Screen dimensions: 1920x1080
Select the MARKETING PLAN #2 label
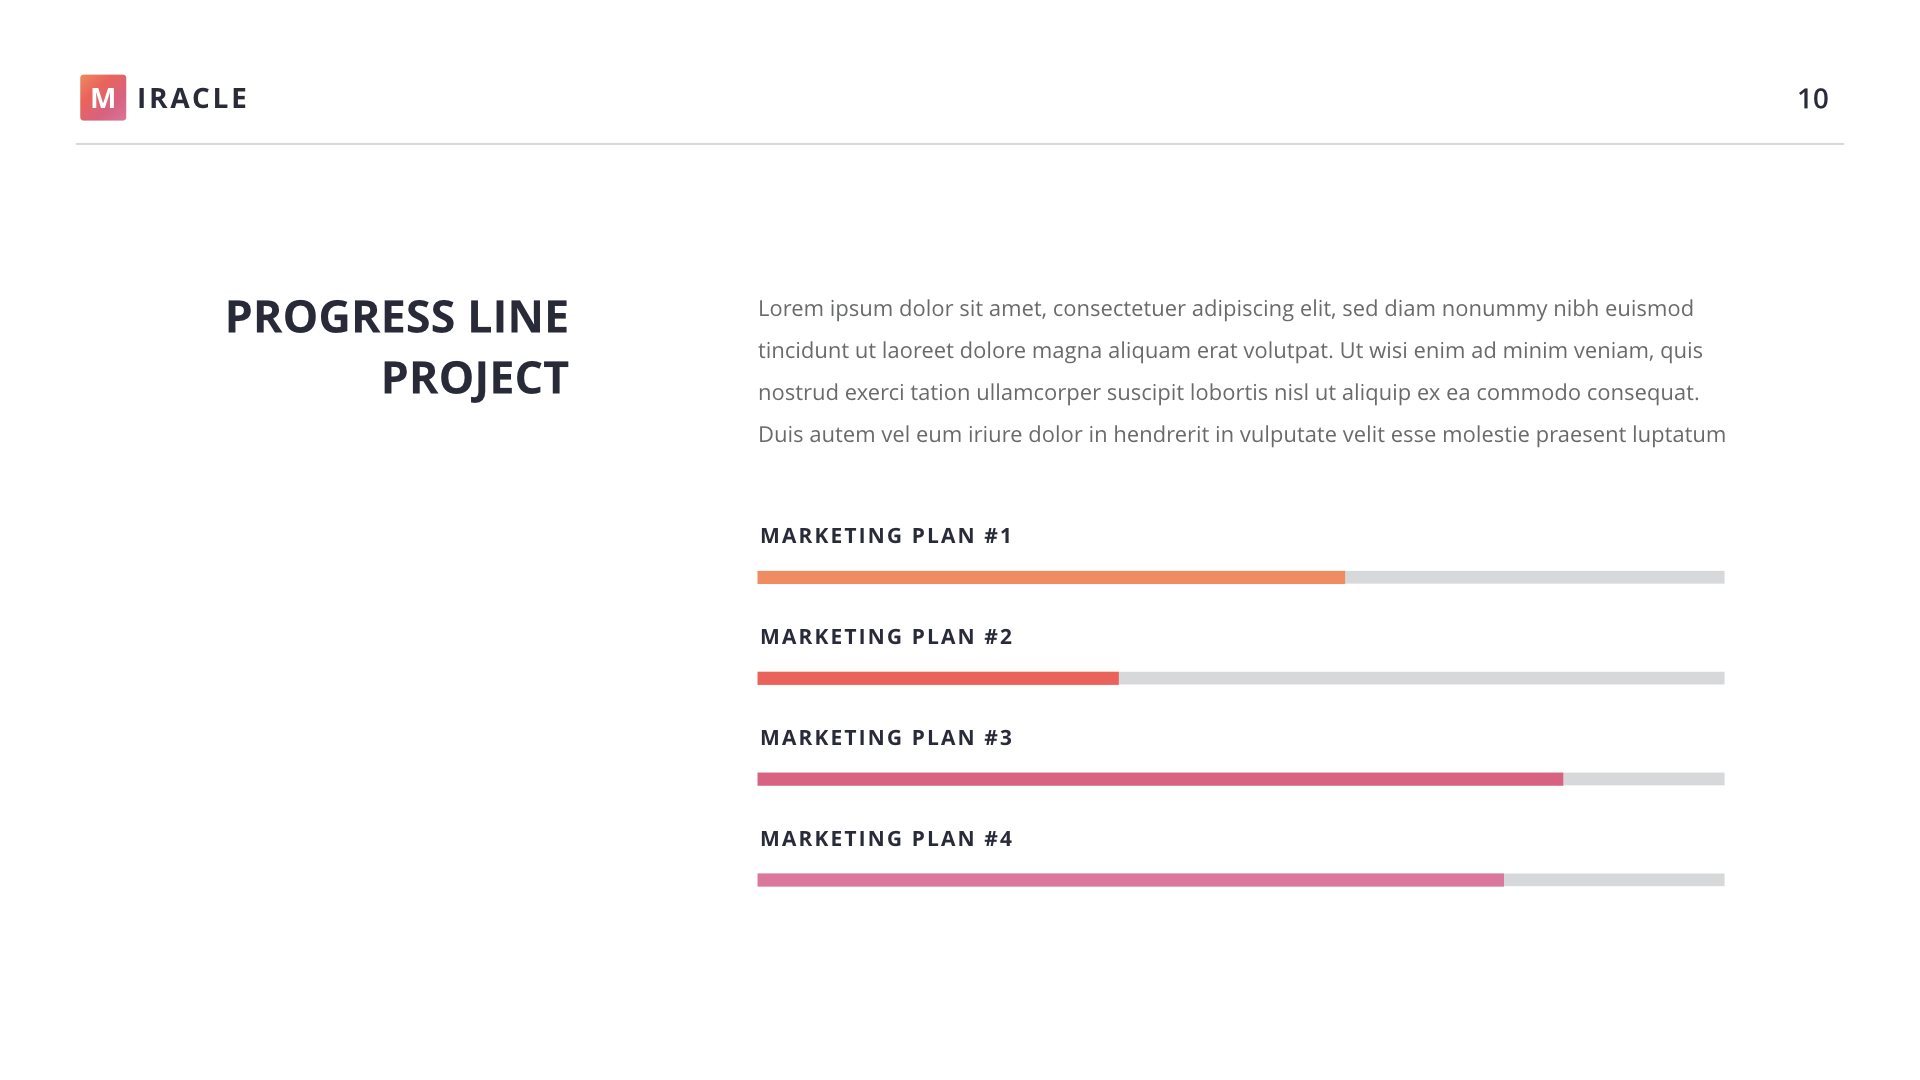886,637
